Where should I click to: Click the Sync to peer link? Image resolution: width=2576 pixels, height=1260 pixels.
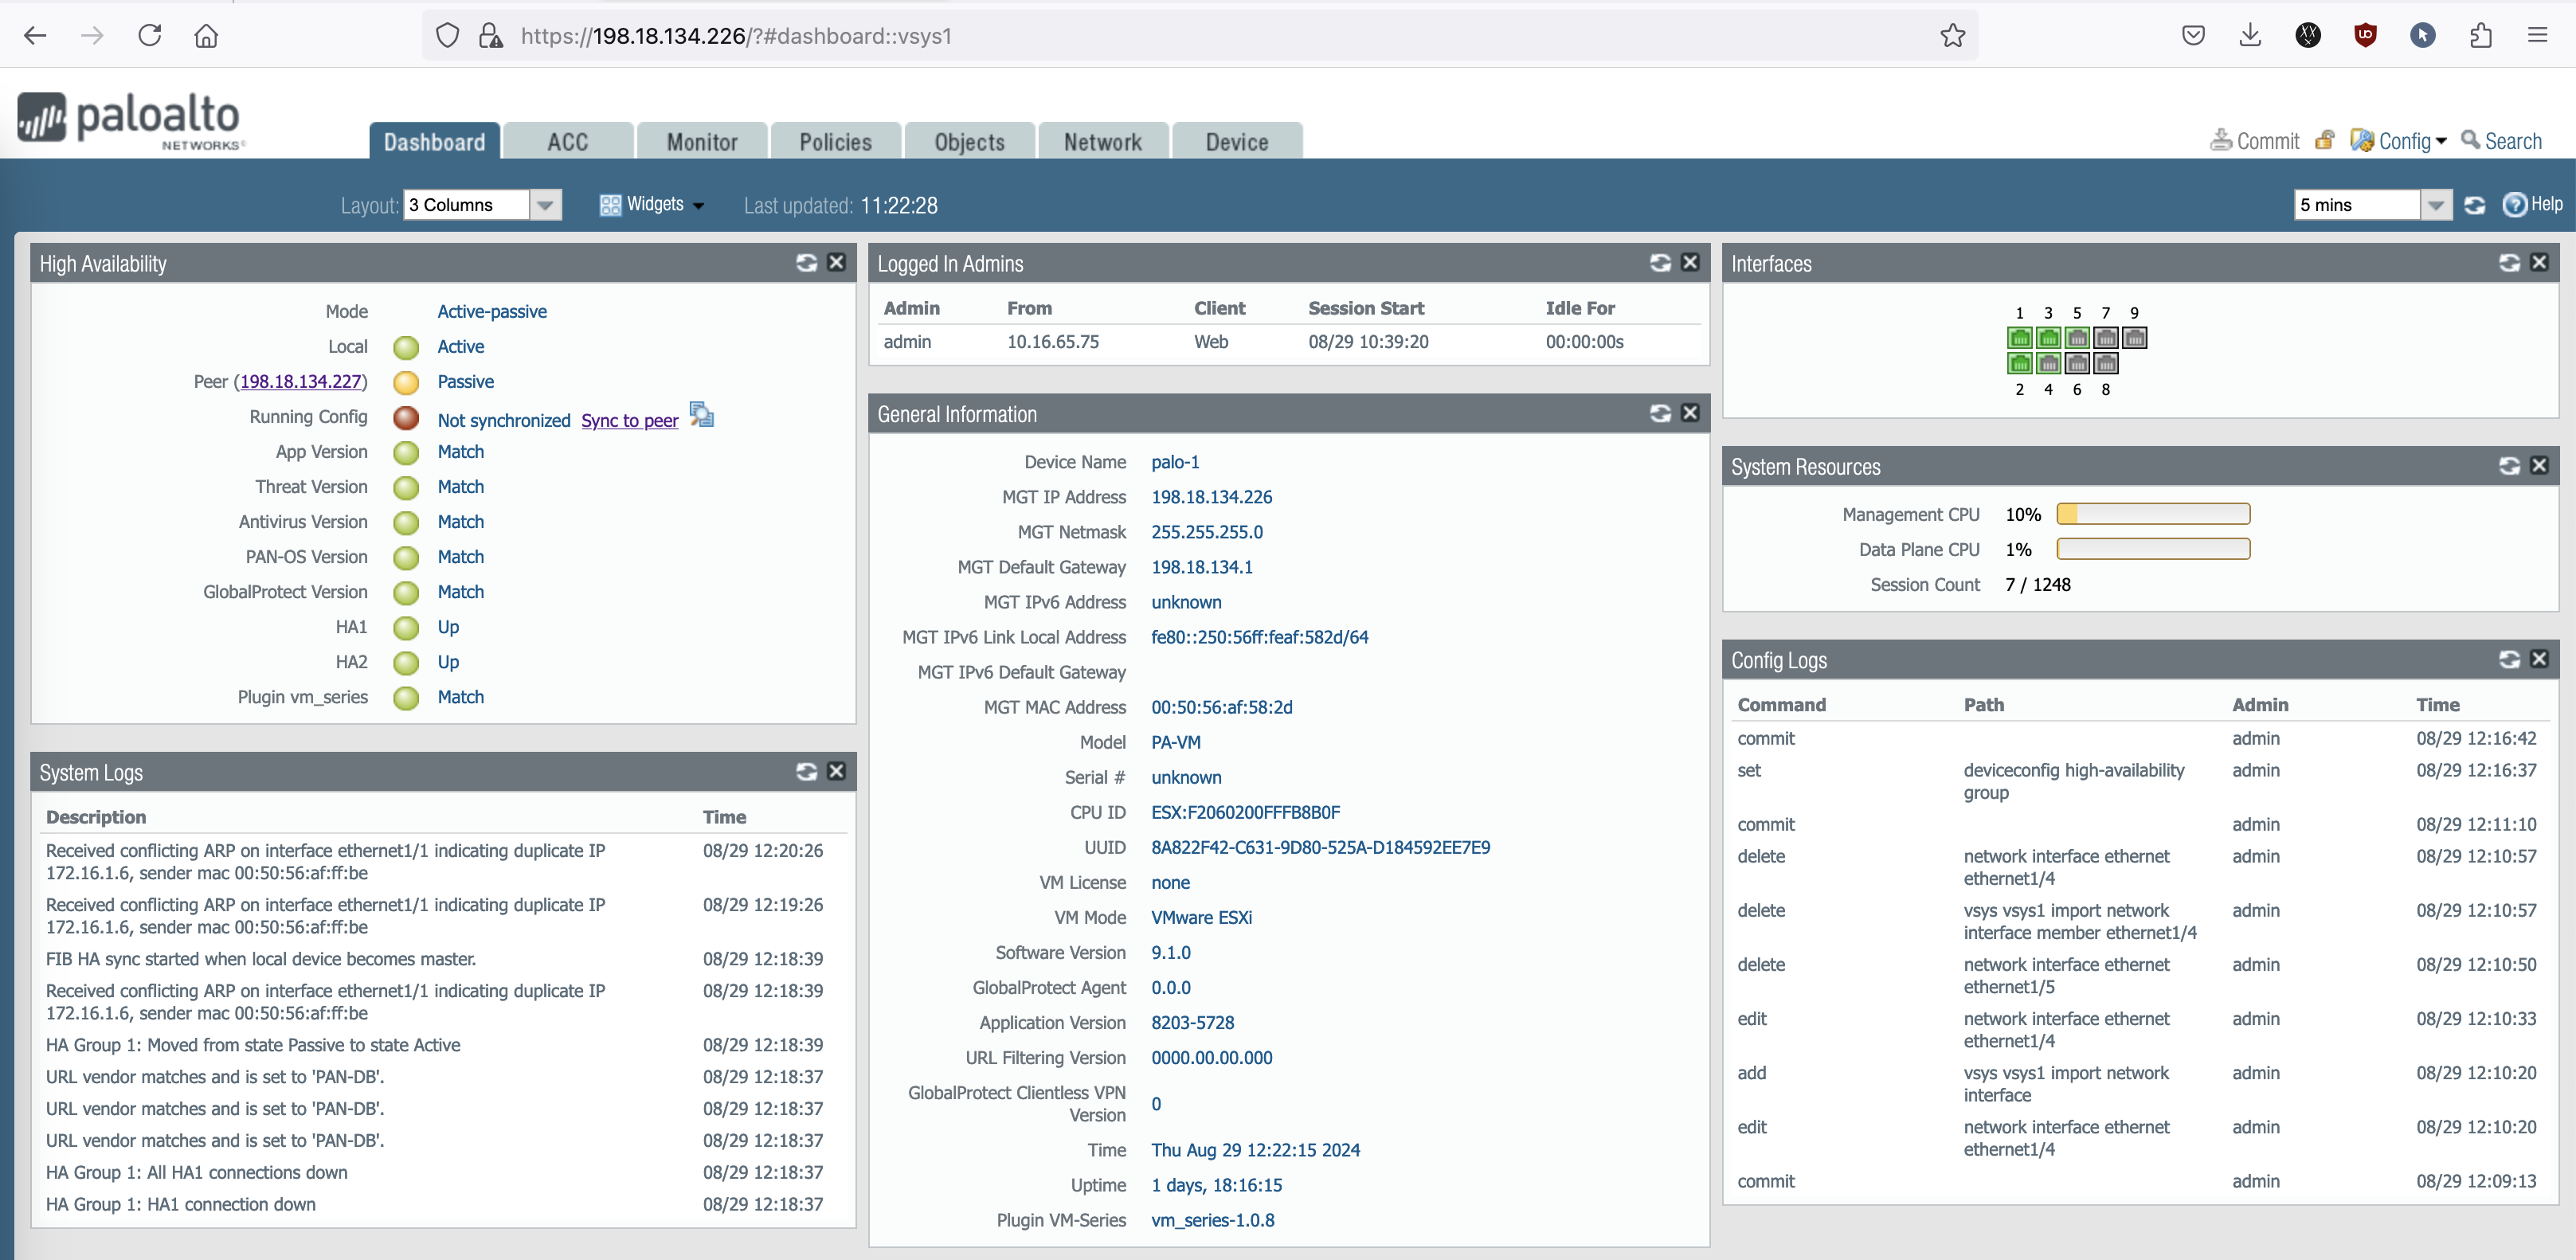click(629, 421)
